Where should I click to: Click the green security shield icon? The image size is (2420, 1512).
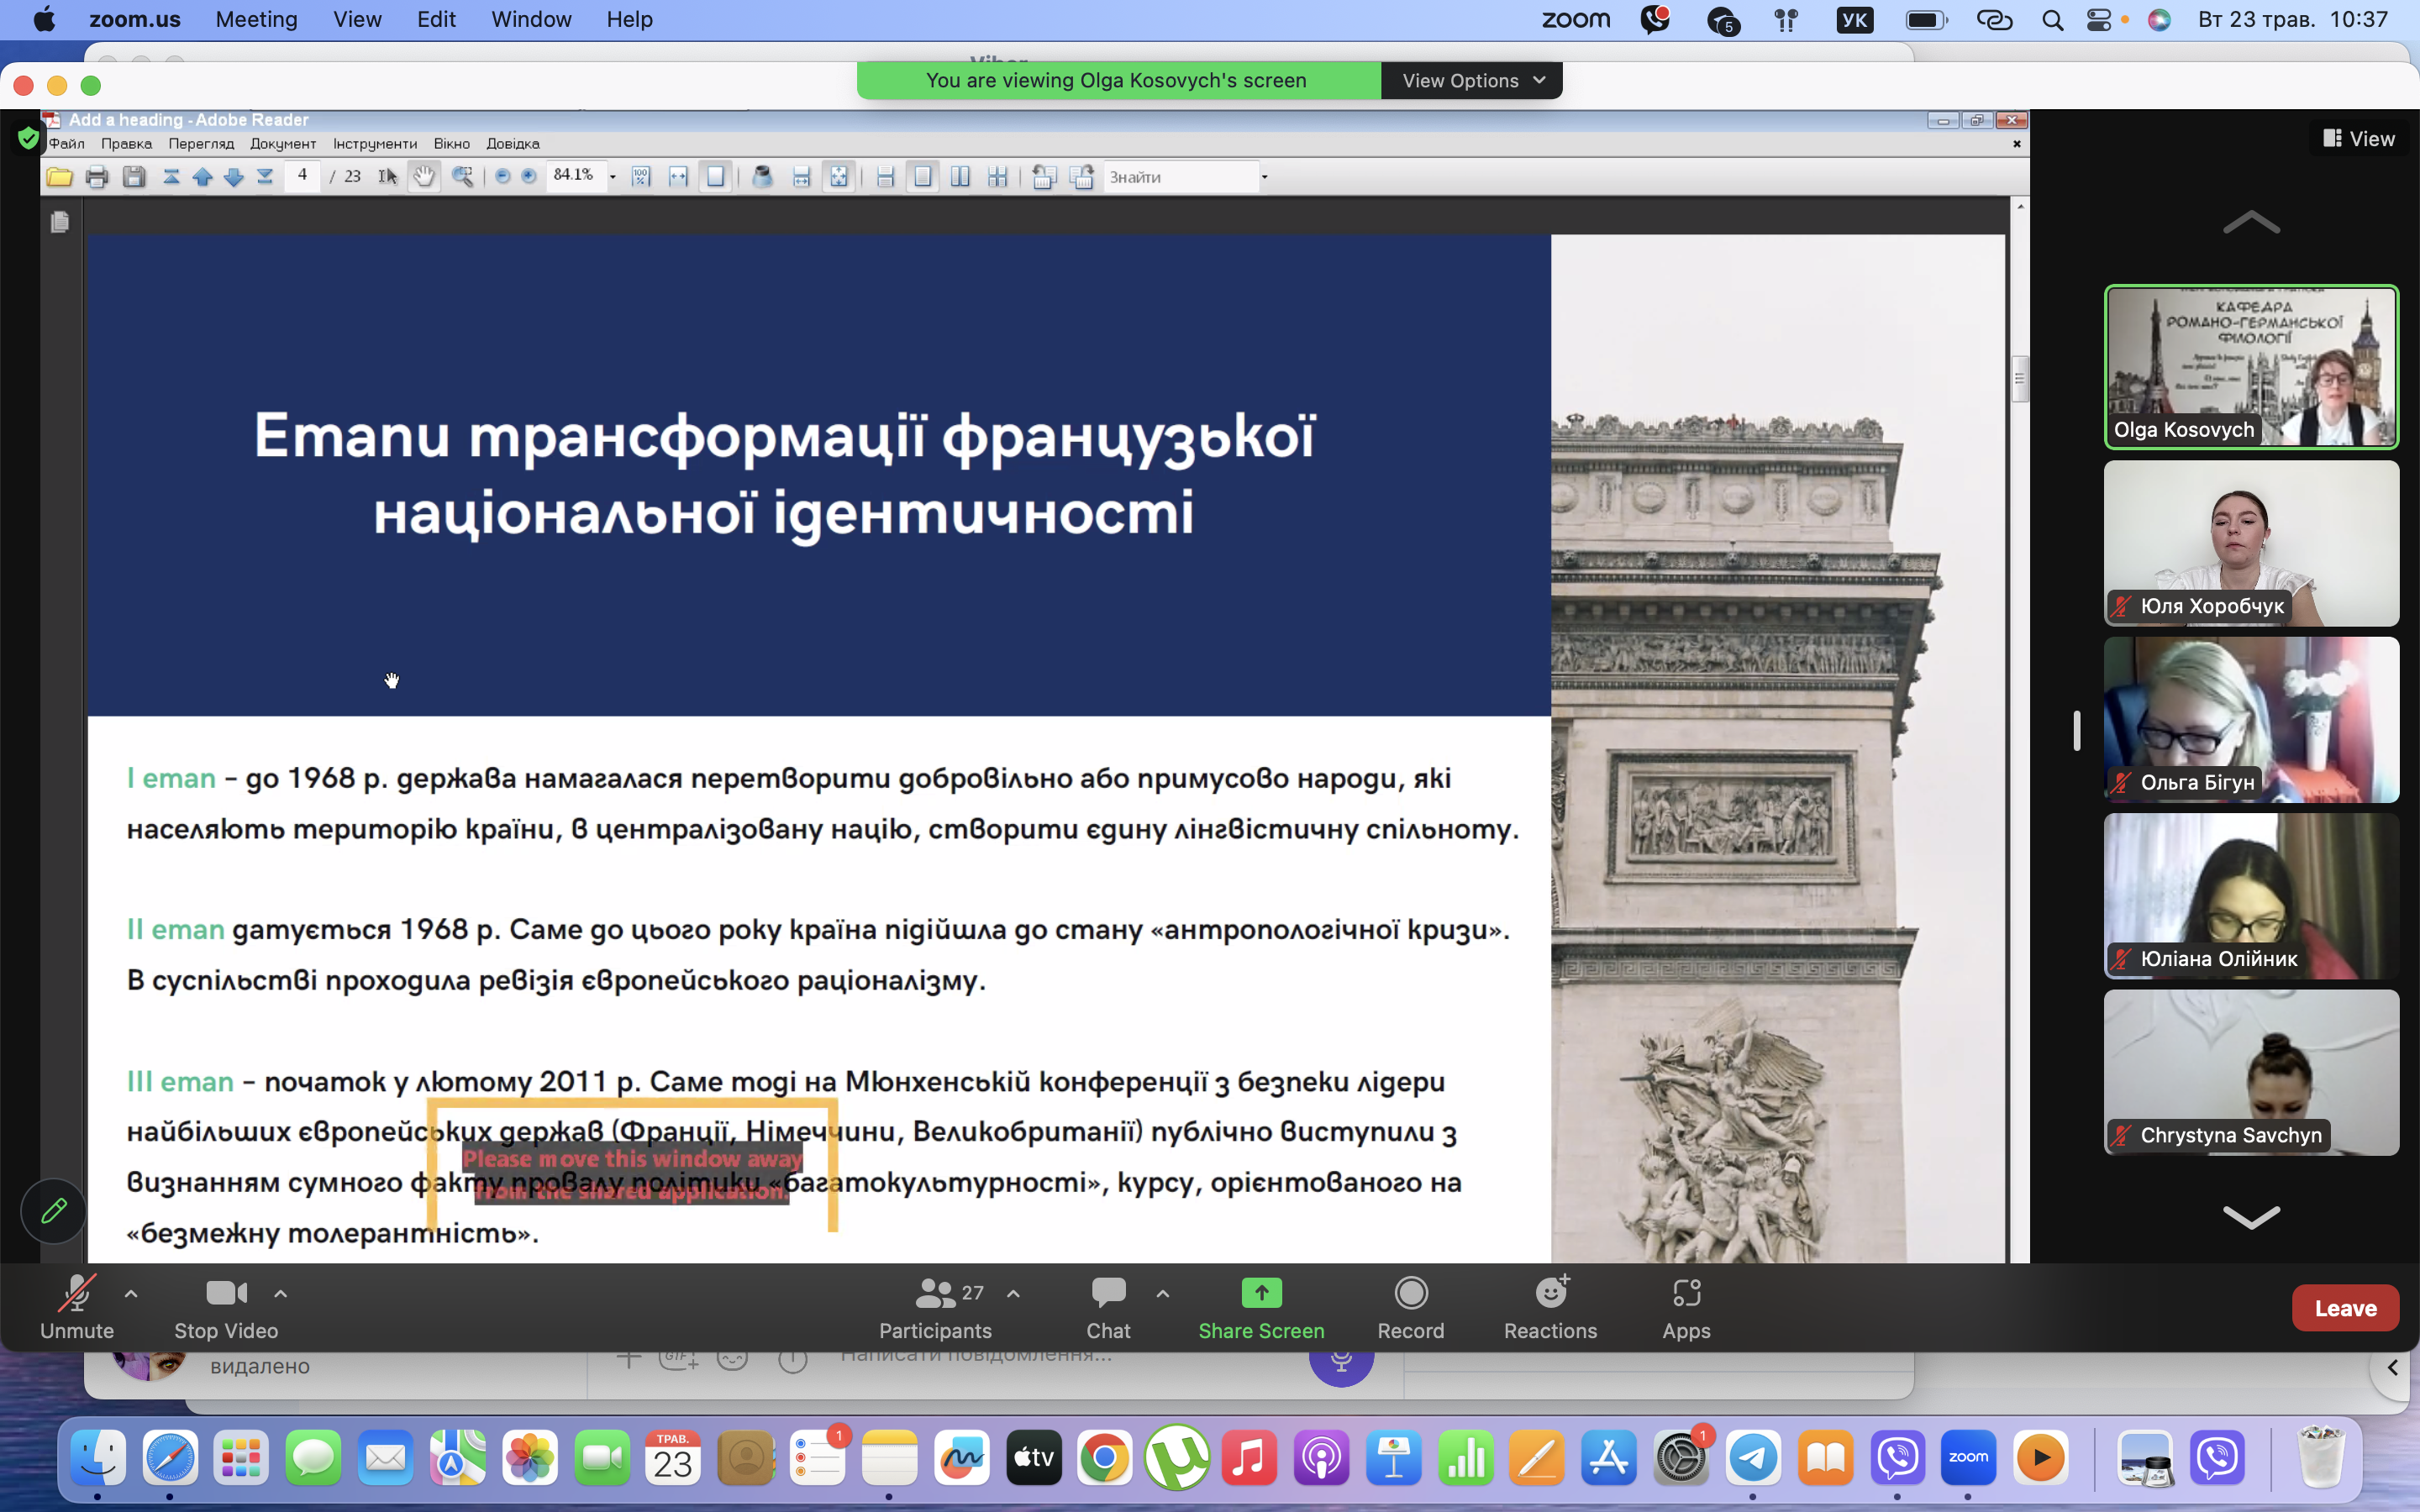(x=28, y=138)
